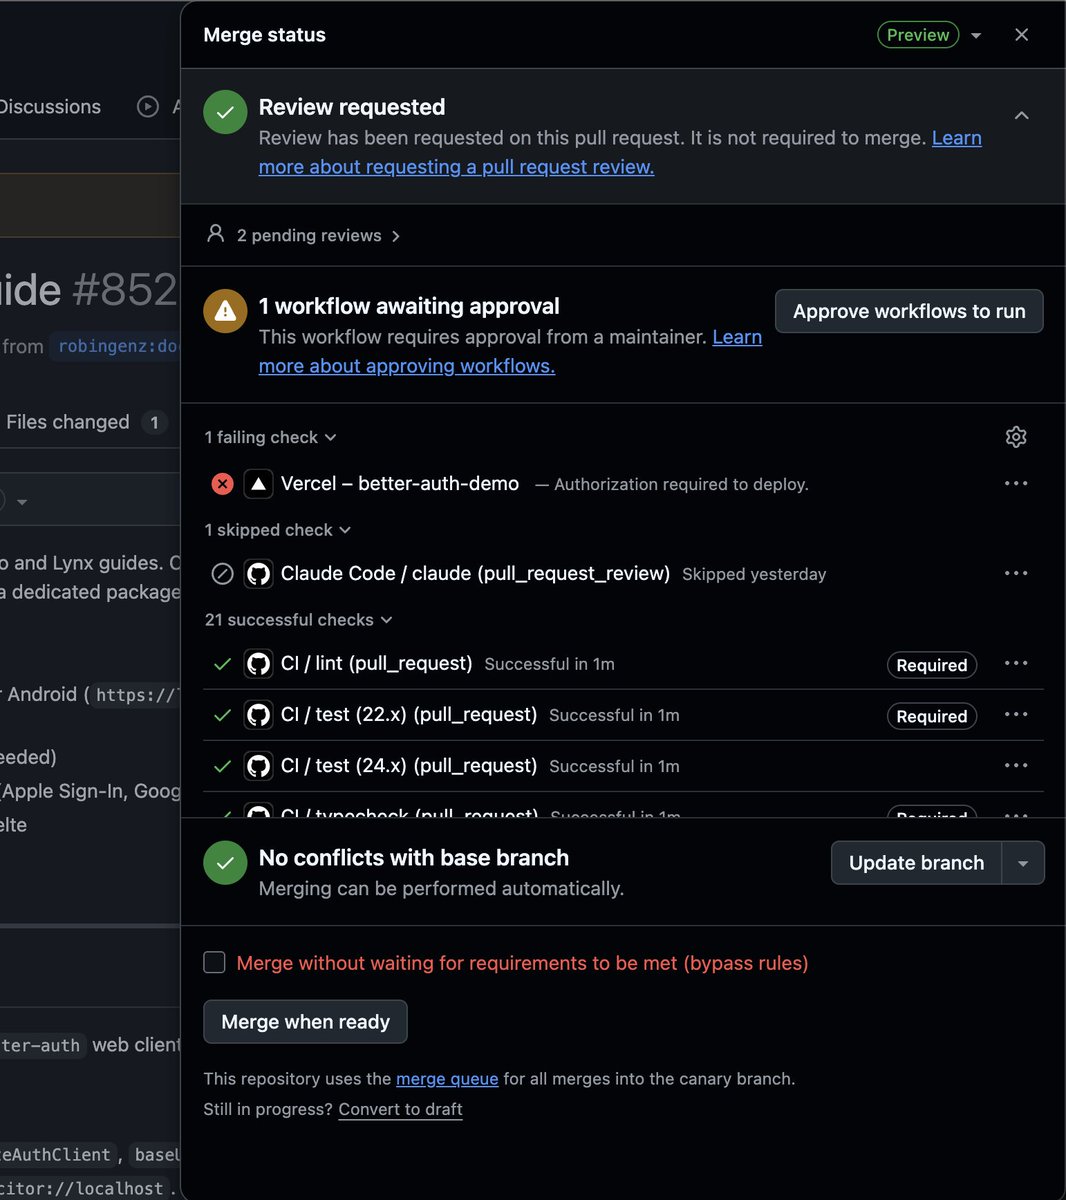Open more options for Claude Code check
This screenshot has height=1200, width=1066.
1016,573
